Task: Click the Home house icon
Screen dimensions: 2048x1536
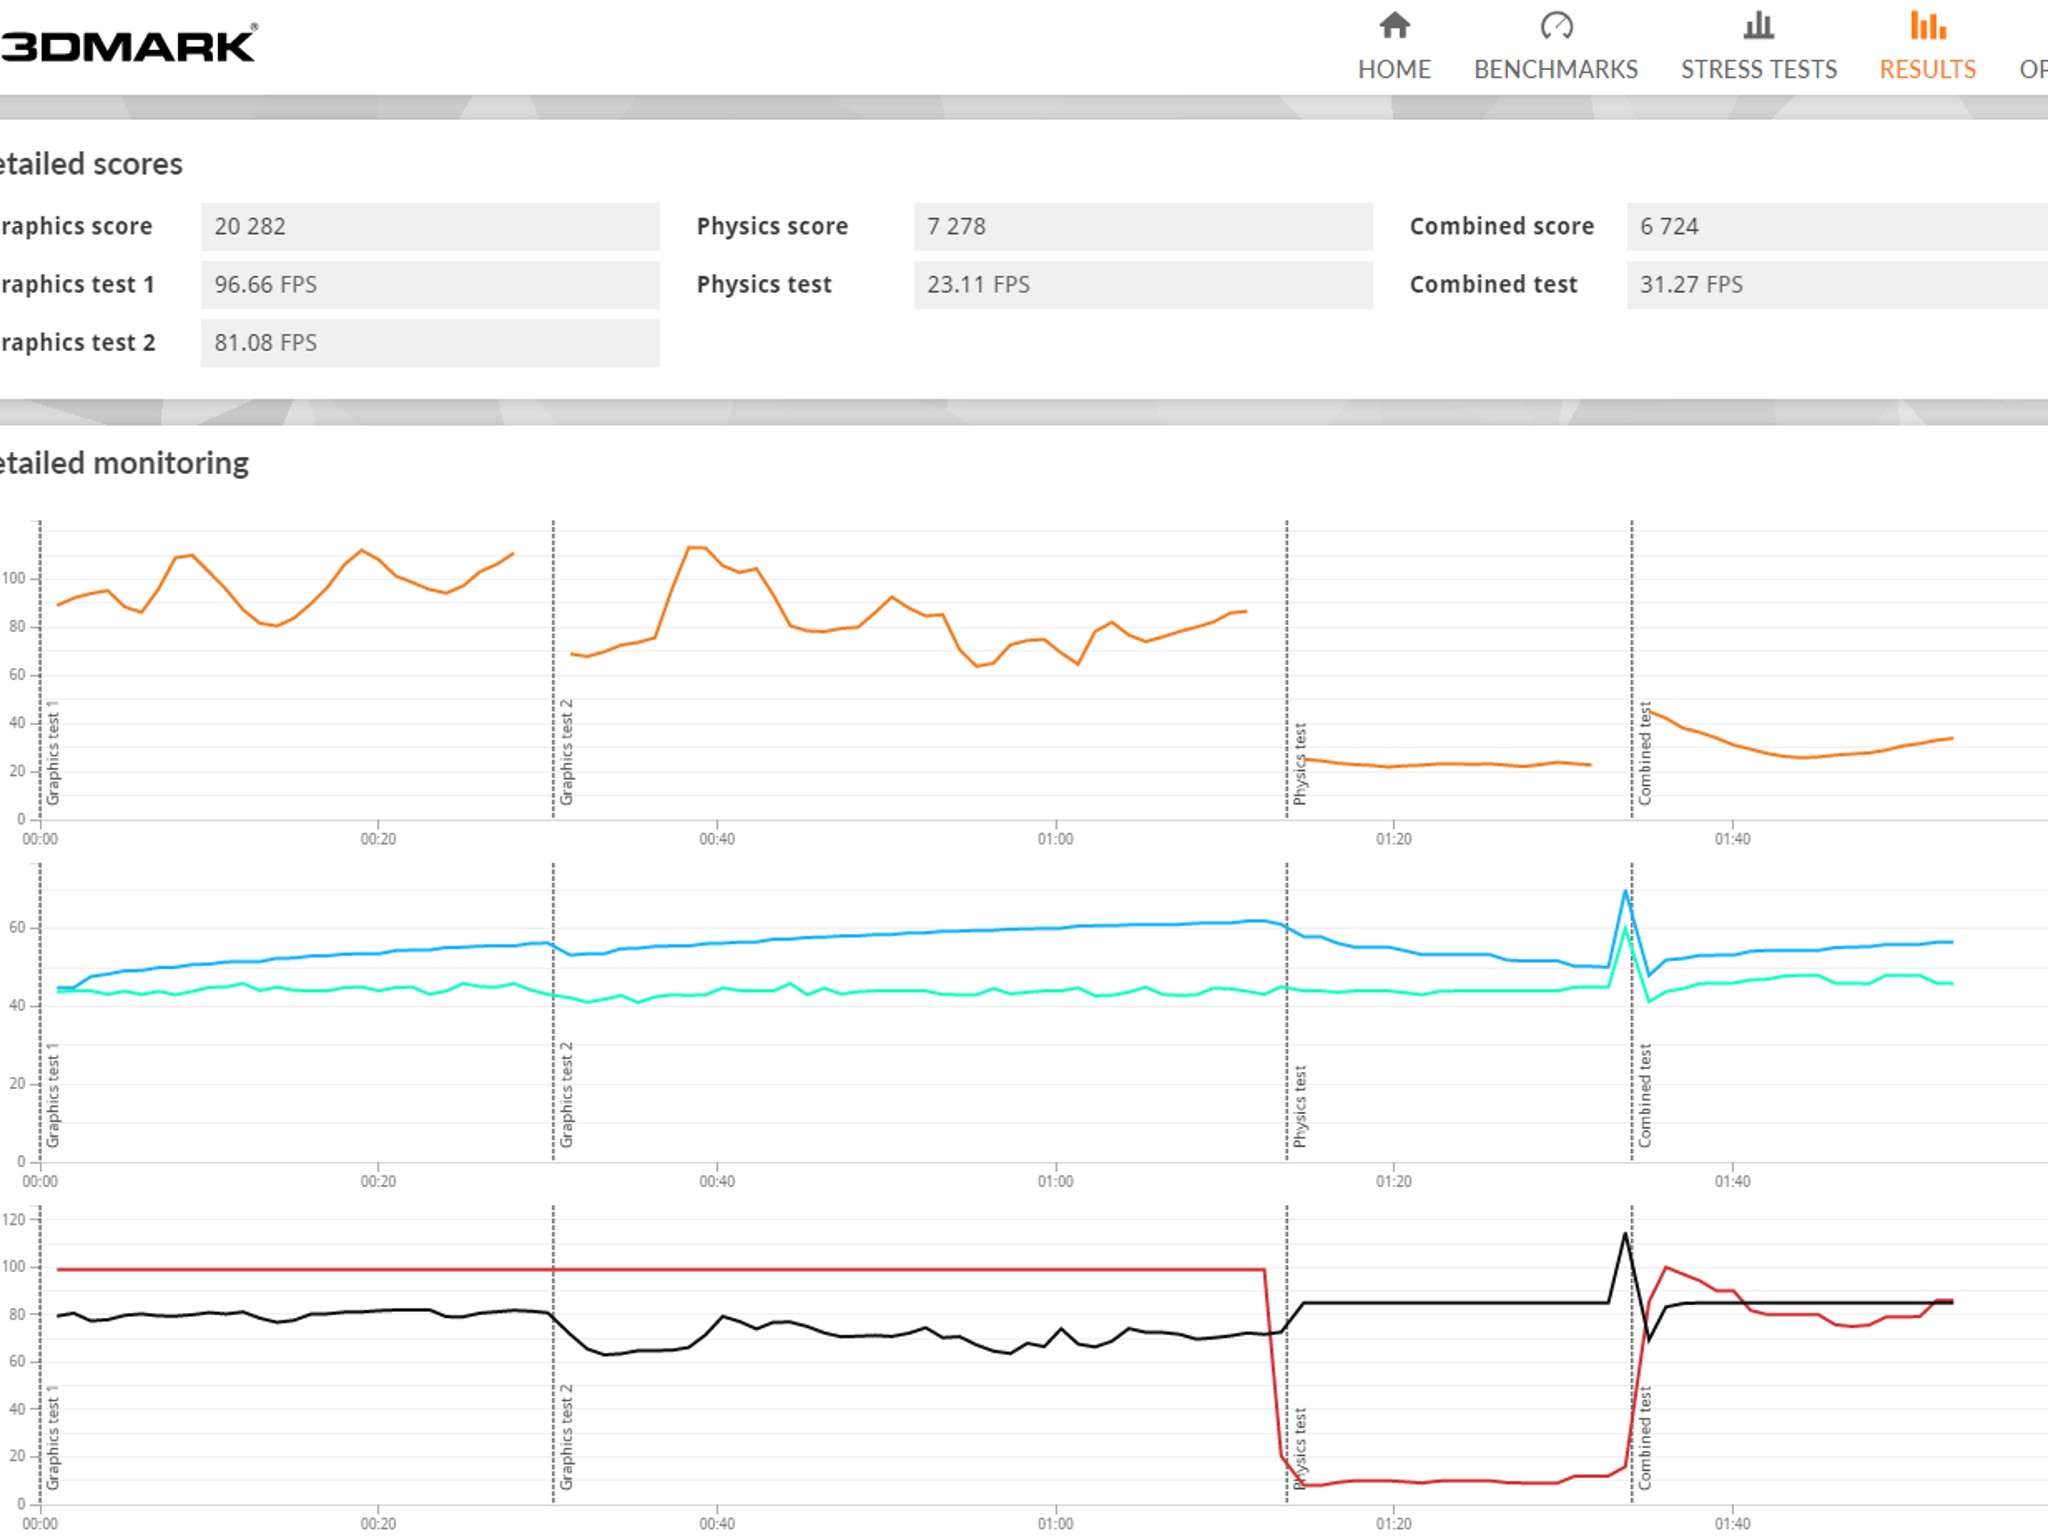Action: pos(1394,26)
